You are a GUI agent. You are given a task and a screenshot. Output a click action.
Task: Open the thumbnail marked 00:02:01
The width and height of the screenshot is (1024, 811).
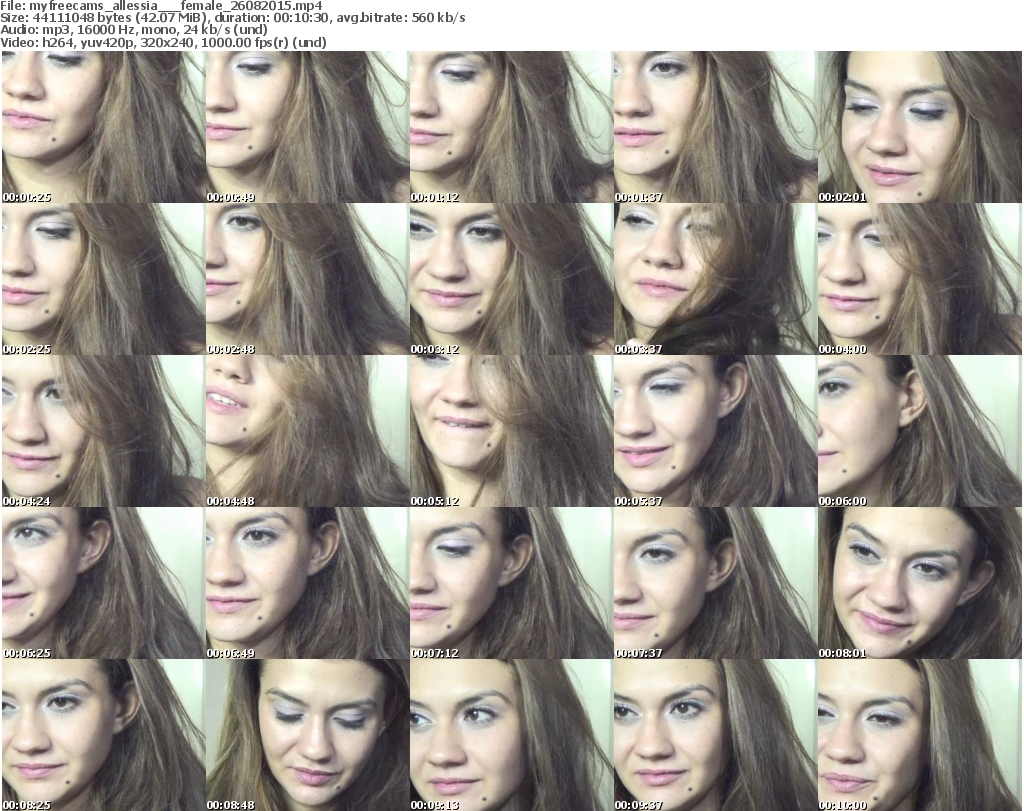point(918,127)
